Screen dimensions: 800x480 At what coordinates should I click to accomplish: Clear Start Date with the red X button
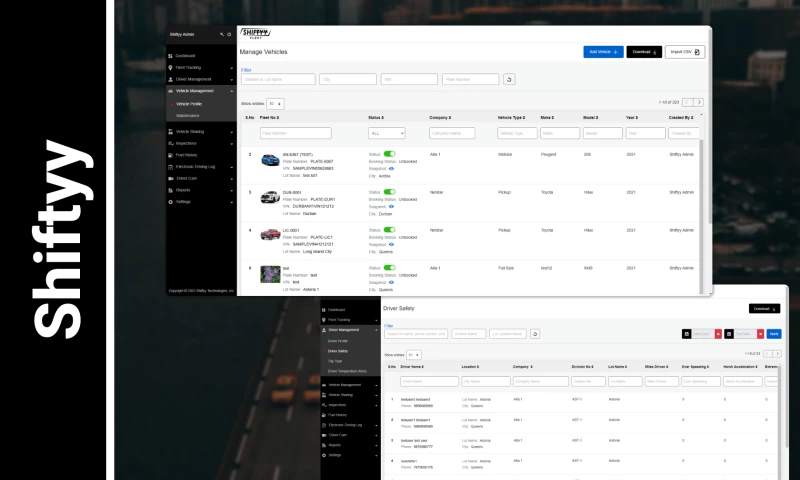coord(718,334)
